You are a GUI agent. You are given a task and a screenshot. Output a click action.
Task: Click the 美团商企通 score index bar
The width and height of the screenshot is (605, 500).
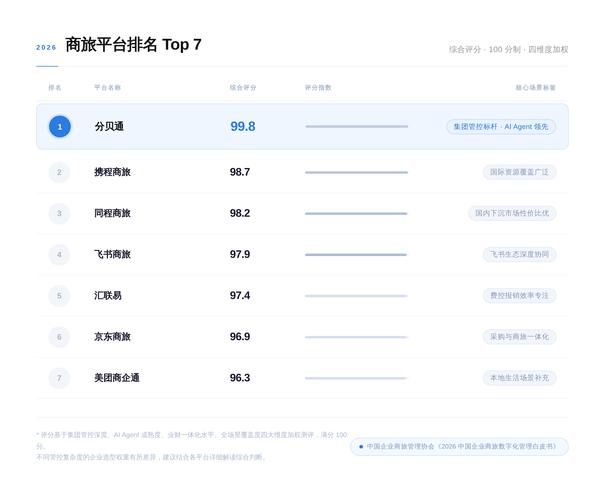(355, 378)
